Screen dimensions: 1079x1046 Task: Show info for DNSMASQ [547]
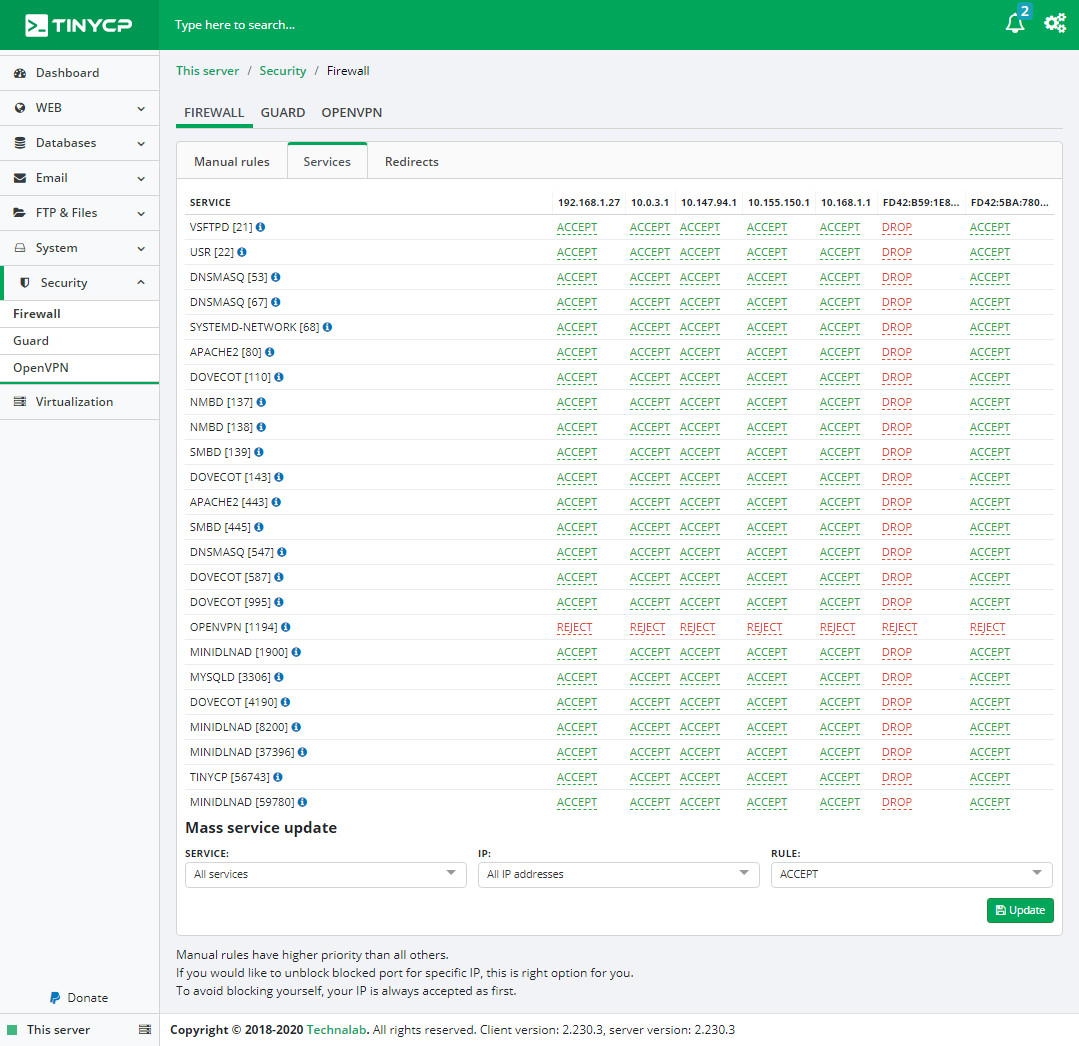tap(281, 552)
